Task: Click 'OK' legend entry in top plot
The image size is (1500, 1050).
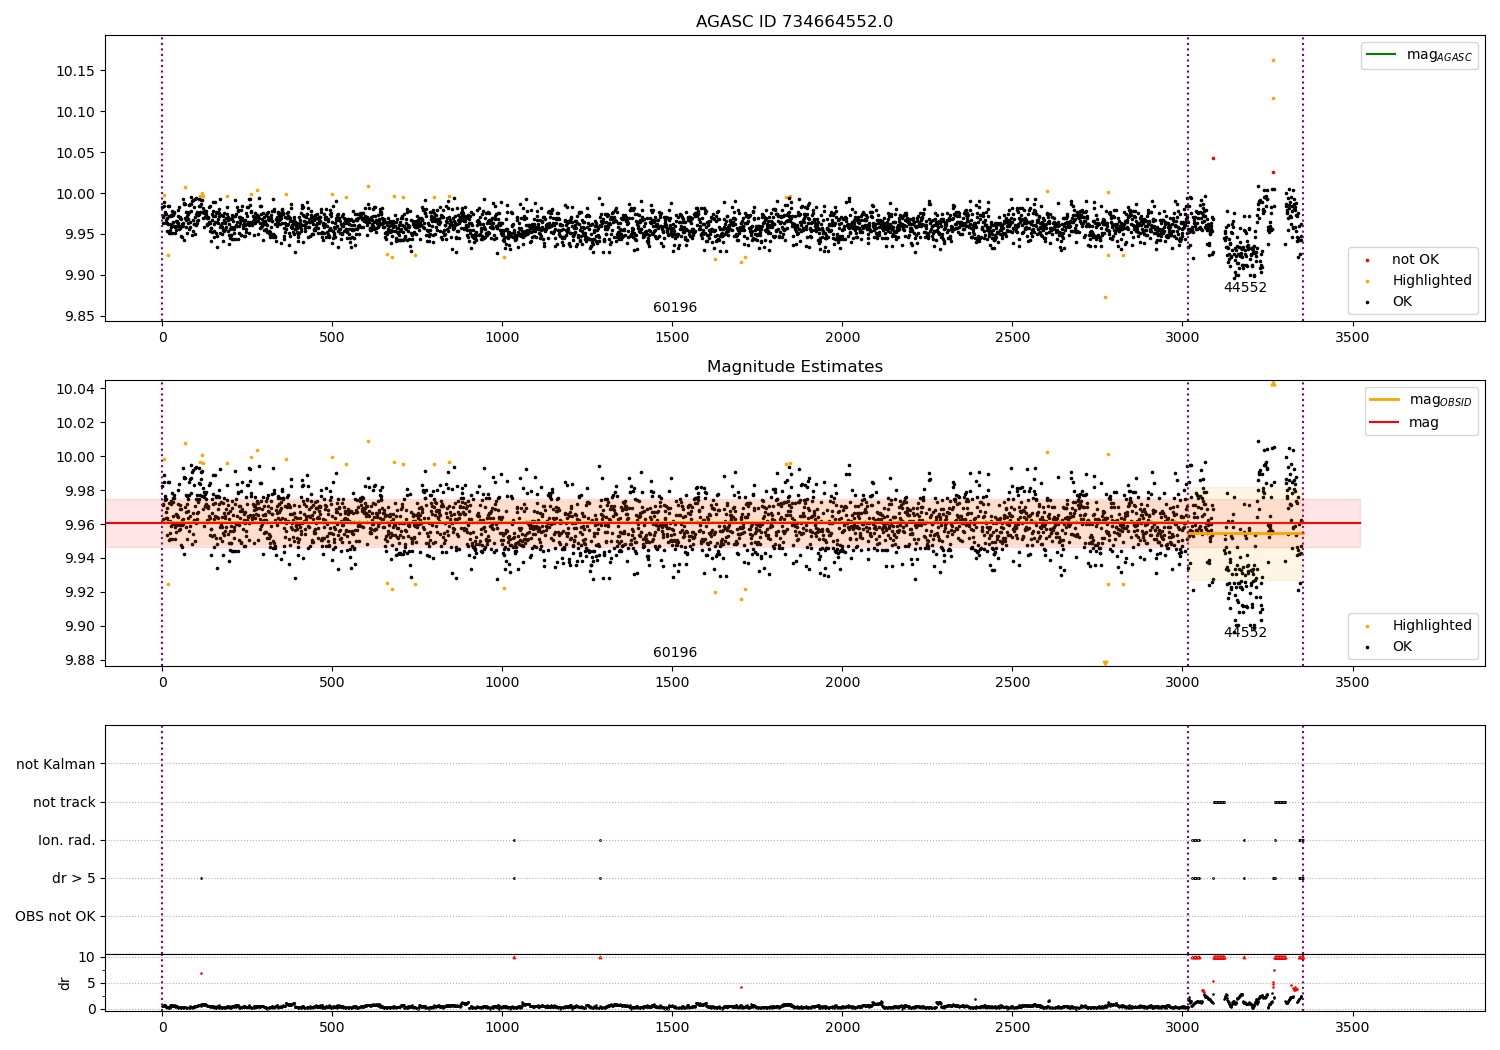Action: [x=1402, y=302]
